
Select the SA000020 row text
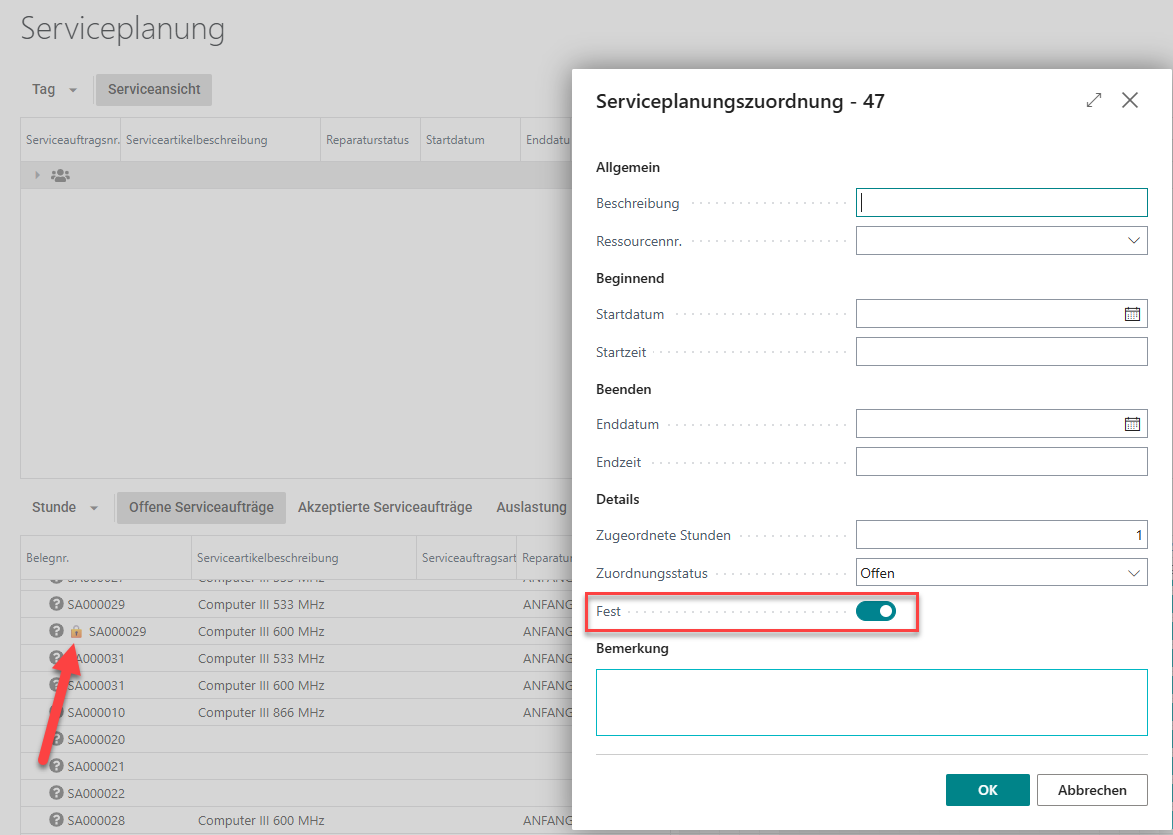click(x=97, y=739)
